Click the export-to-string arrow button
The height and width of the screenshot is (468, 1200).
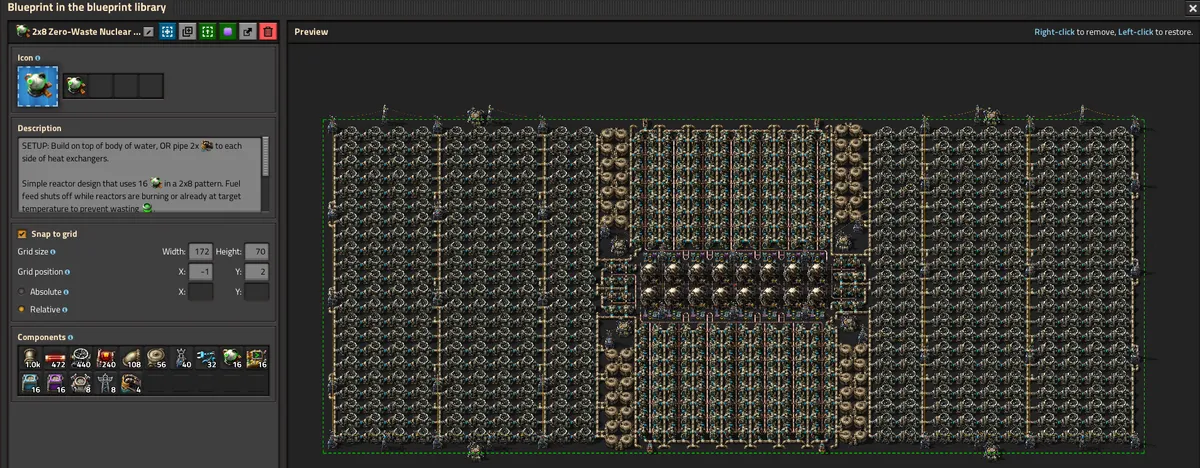click(x=247, y=32)
